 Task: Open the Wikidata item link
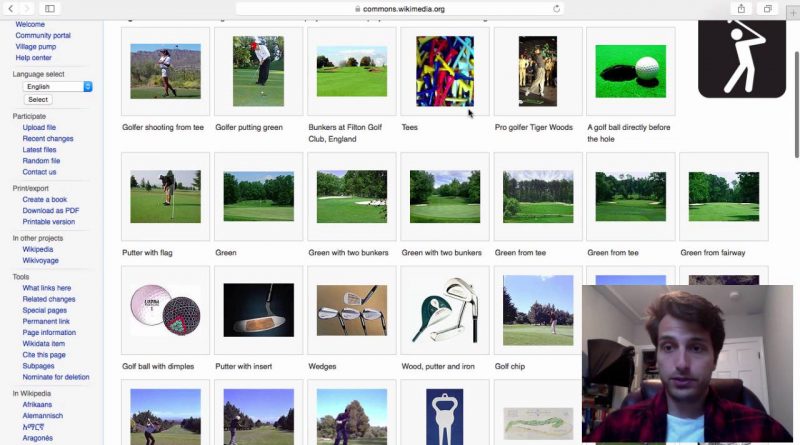click(x=44, y=344)
